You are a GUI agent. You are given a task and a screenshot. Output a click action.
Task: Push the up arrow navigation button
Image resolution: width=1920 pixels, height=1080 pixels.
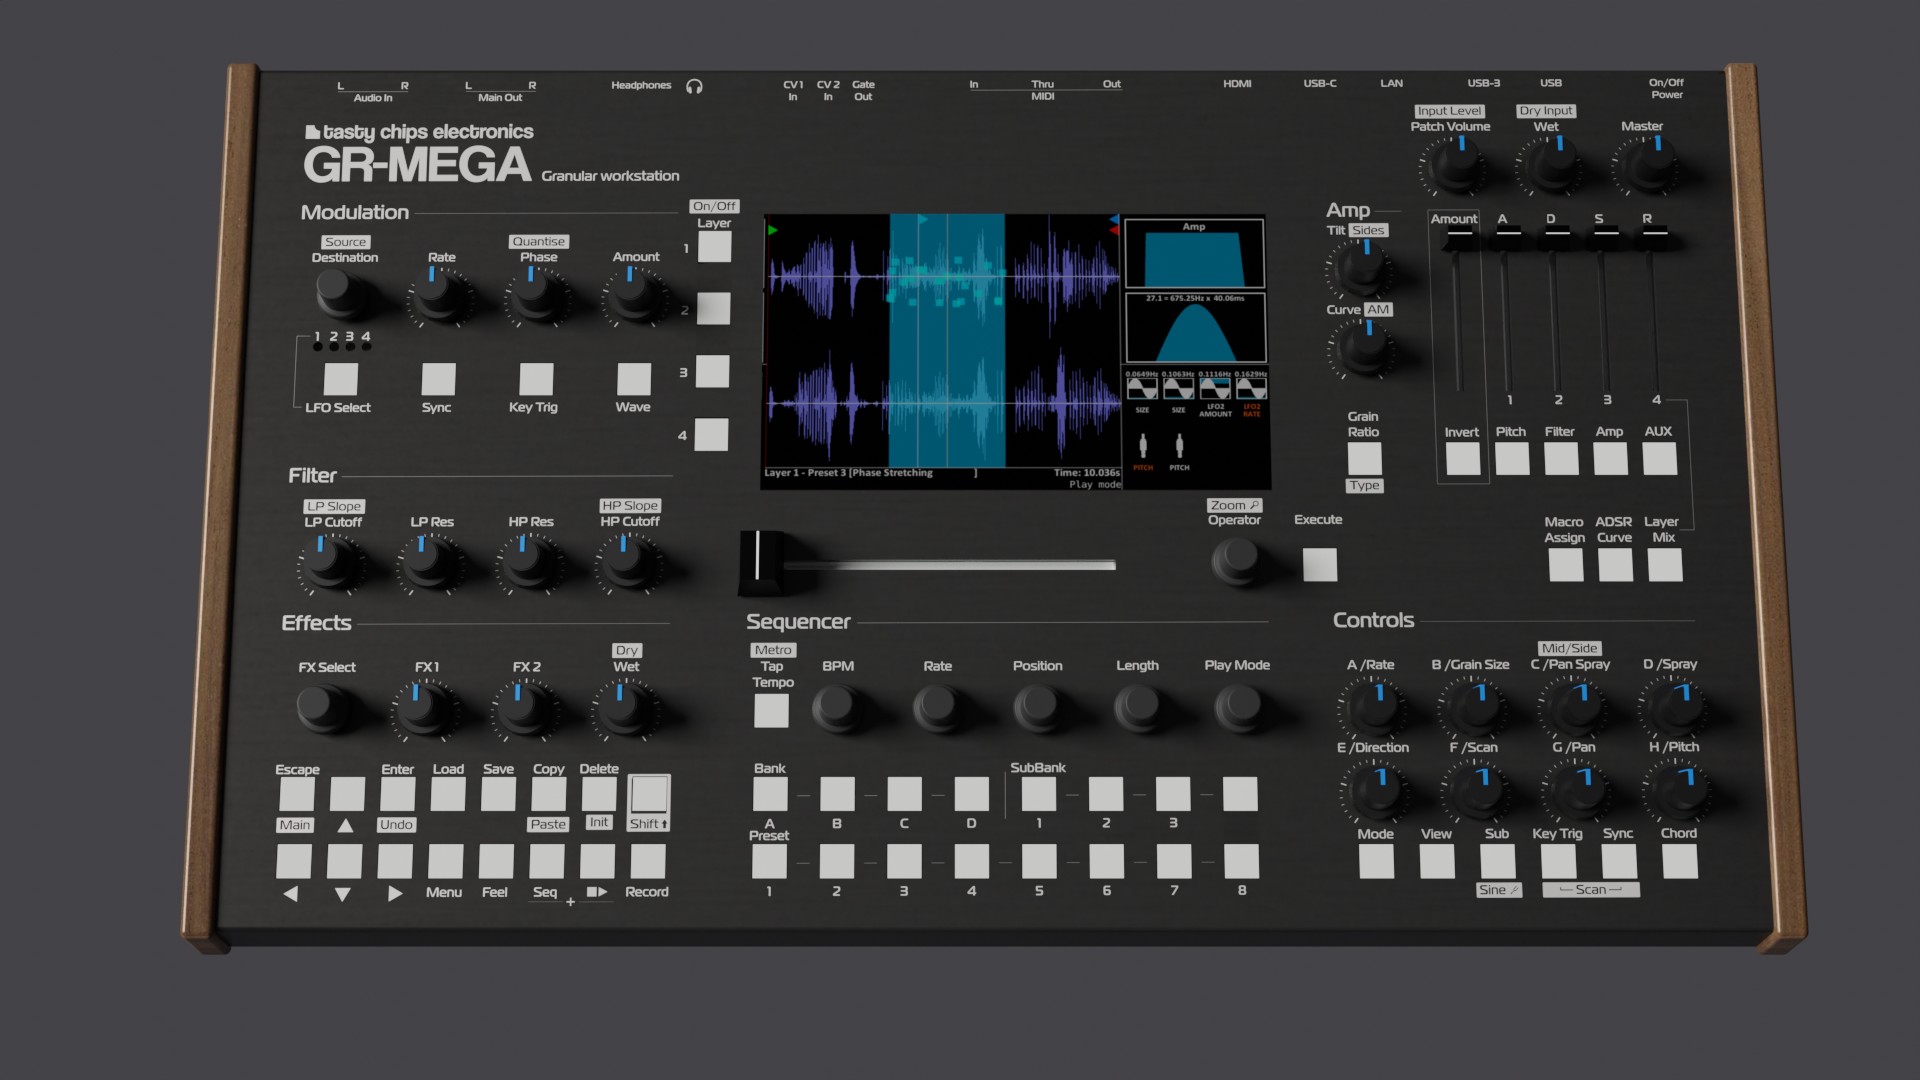click(x=347, y=794)
